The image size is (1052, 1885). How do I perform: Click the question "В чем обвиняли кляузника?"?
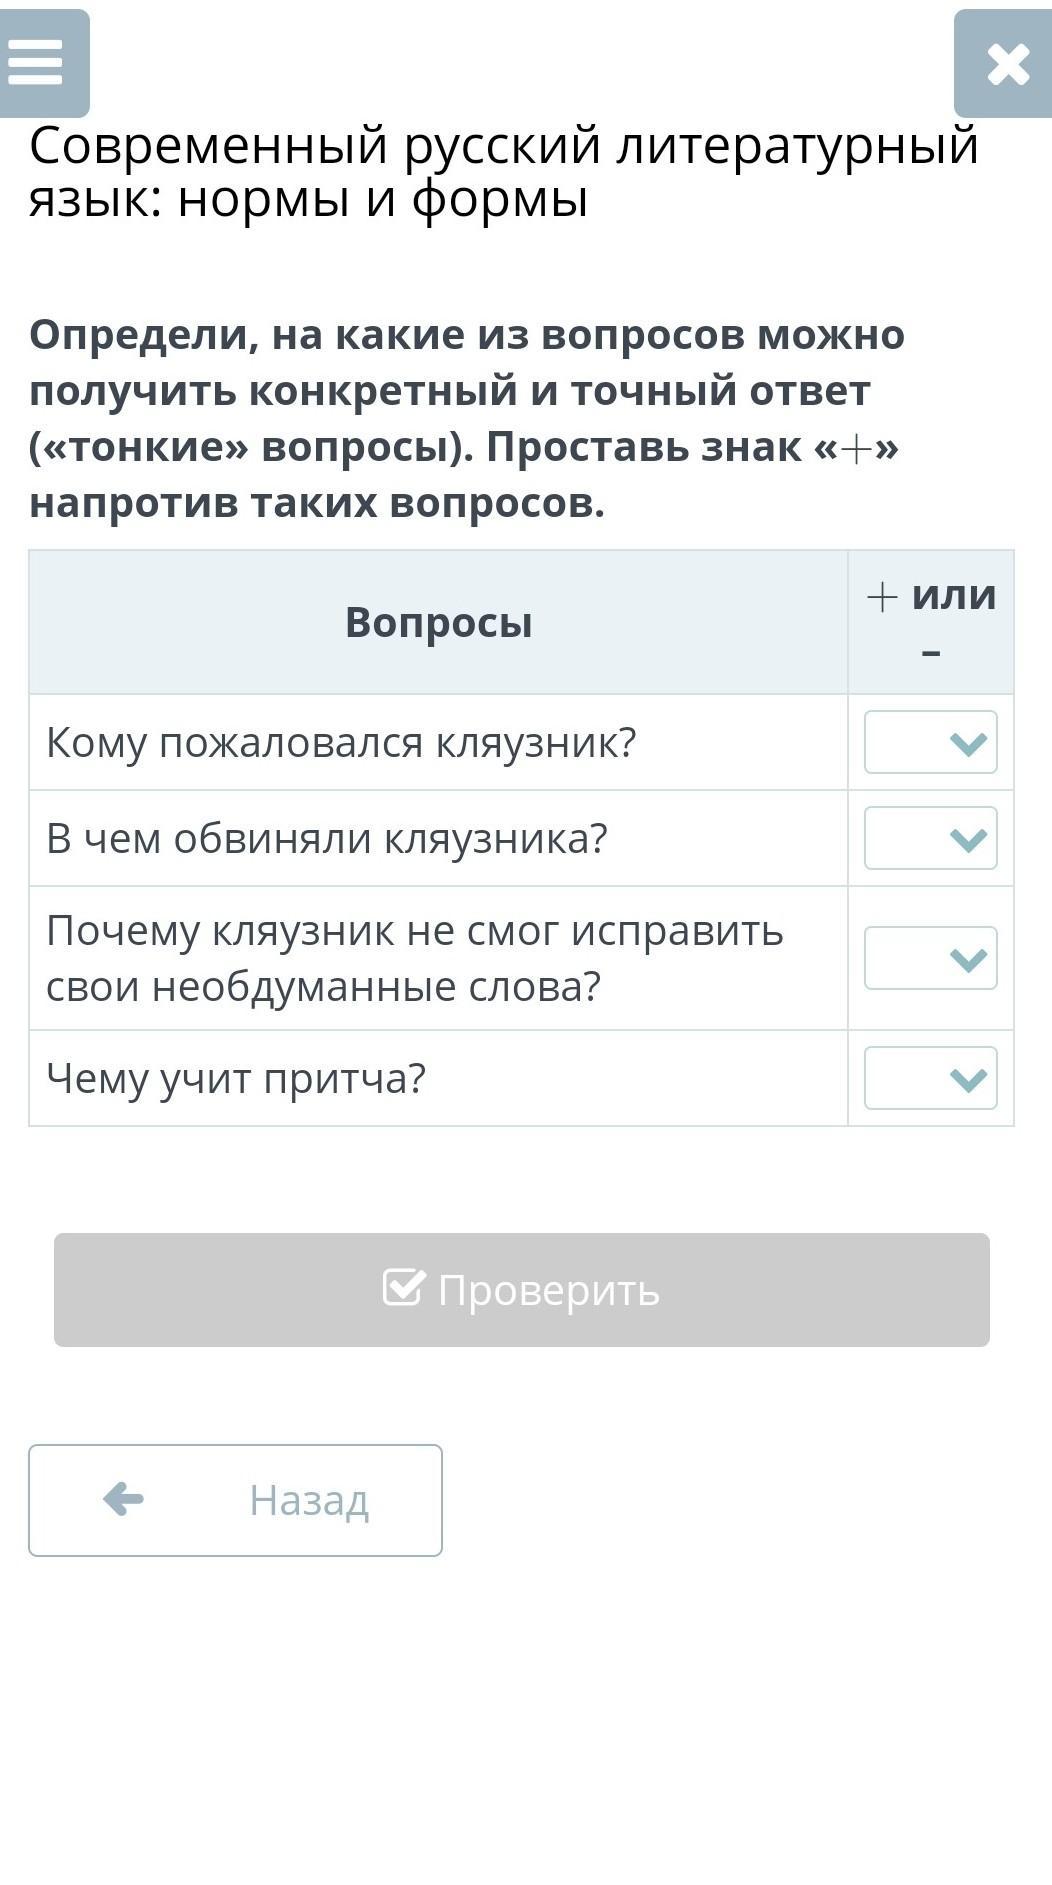pyautogui.click(x=327, y=839)
